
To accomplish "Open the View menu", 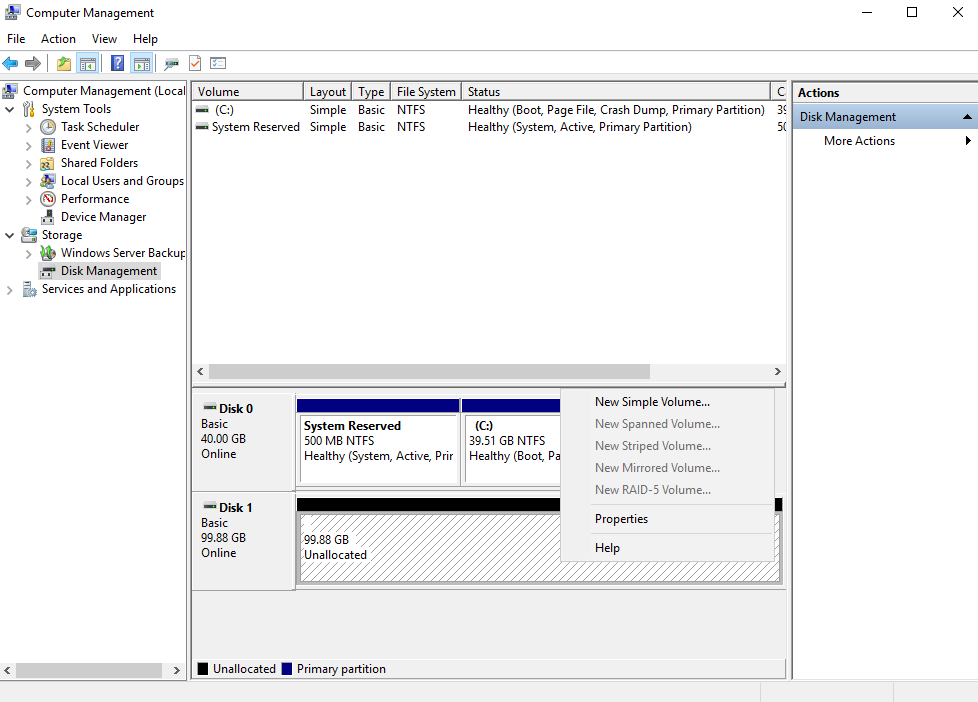I will [x=104, y=39].
